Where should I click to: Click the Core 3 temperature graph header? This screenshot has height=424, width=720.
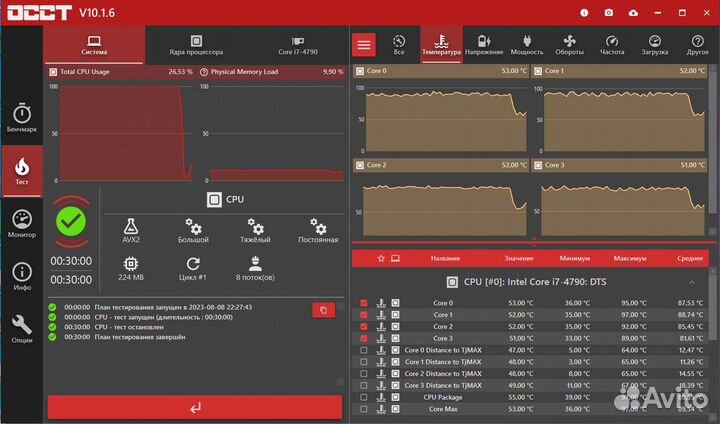point(619,165)
